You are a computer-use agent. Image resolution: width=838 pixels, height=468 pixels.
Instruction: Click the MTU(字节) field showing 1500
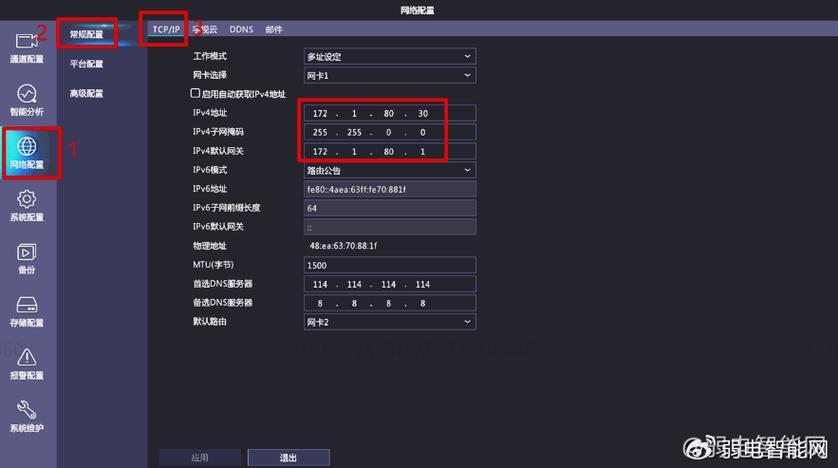pyautogui.click(x=390, y=266)
